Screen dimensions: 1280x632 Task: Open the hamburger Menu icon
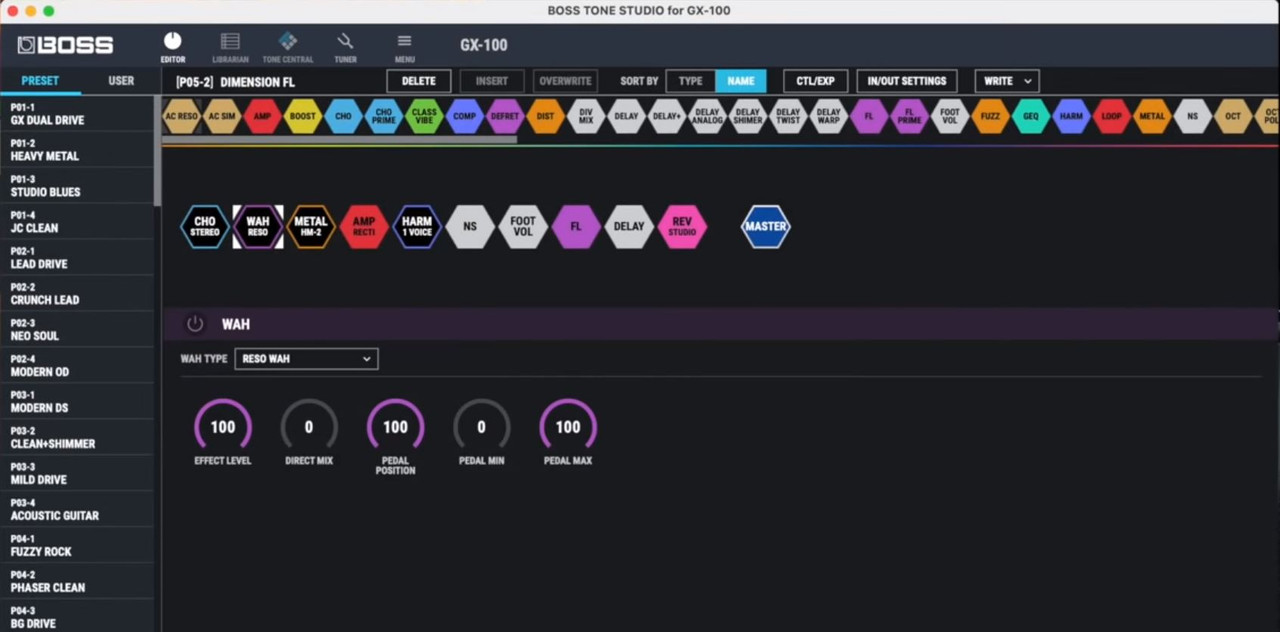point(404,46)
